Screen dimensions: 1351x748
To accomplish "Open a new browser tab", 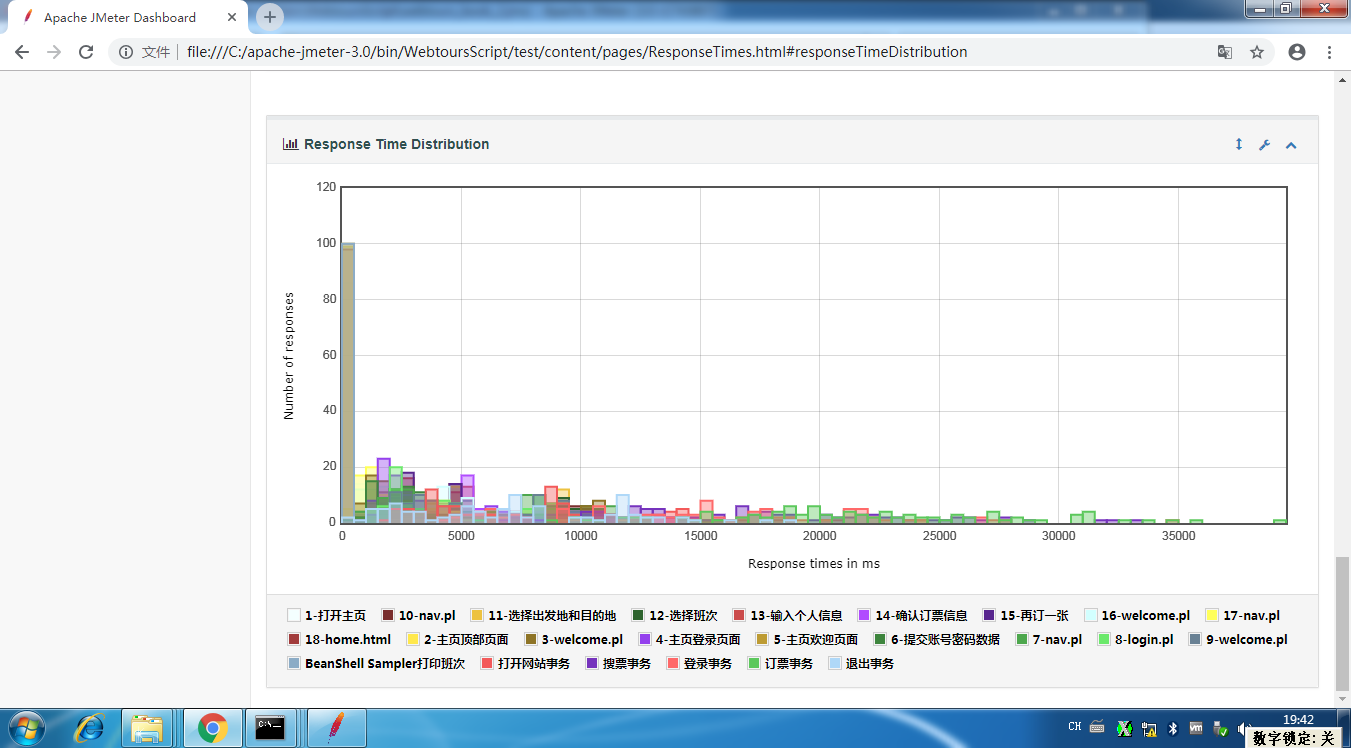I will (269, 17).
